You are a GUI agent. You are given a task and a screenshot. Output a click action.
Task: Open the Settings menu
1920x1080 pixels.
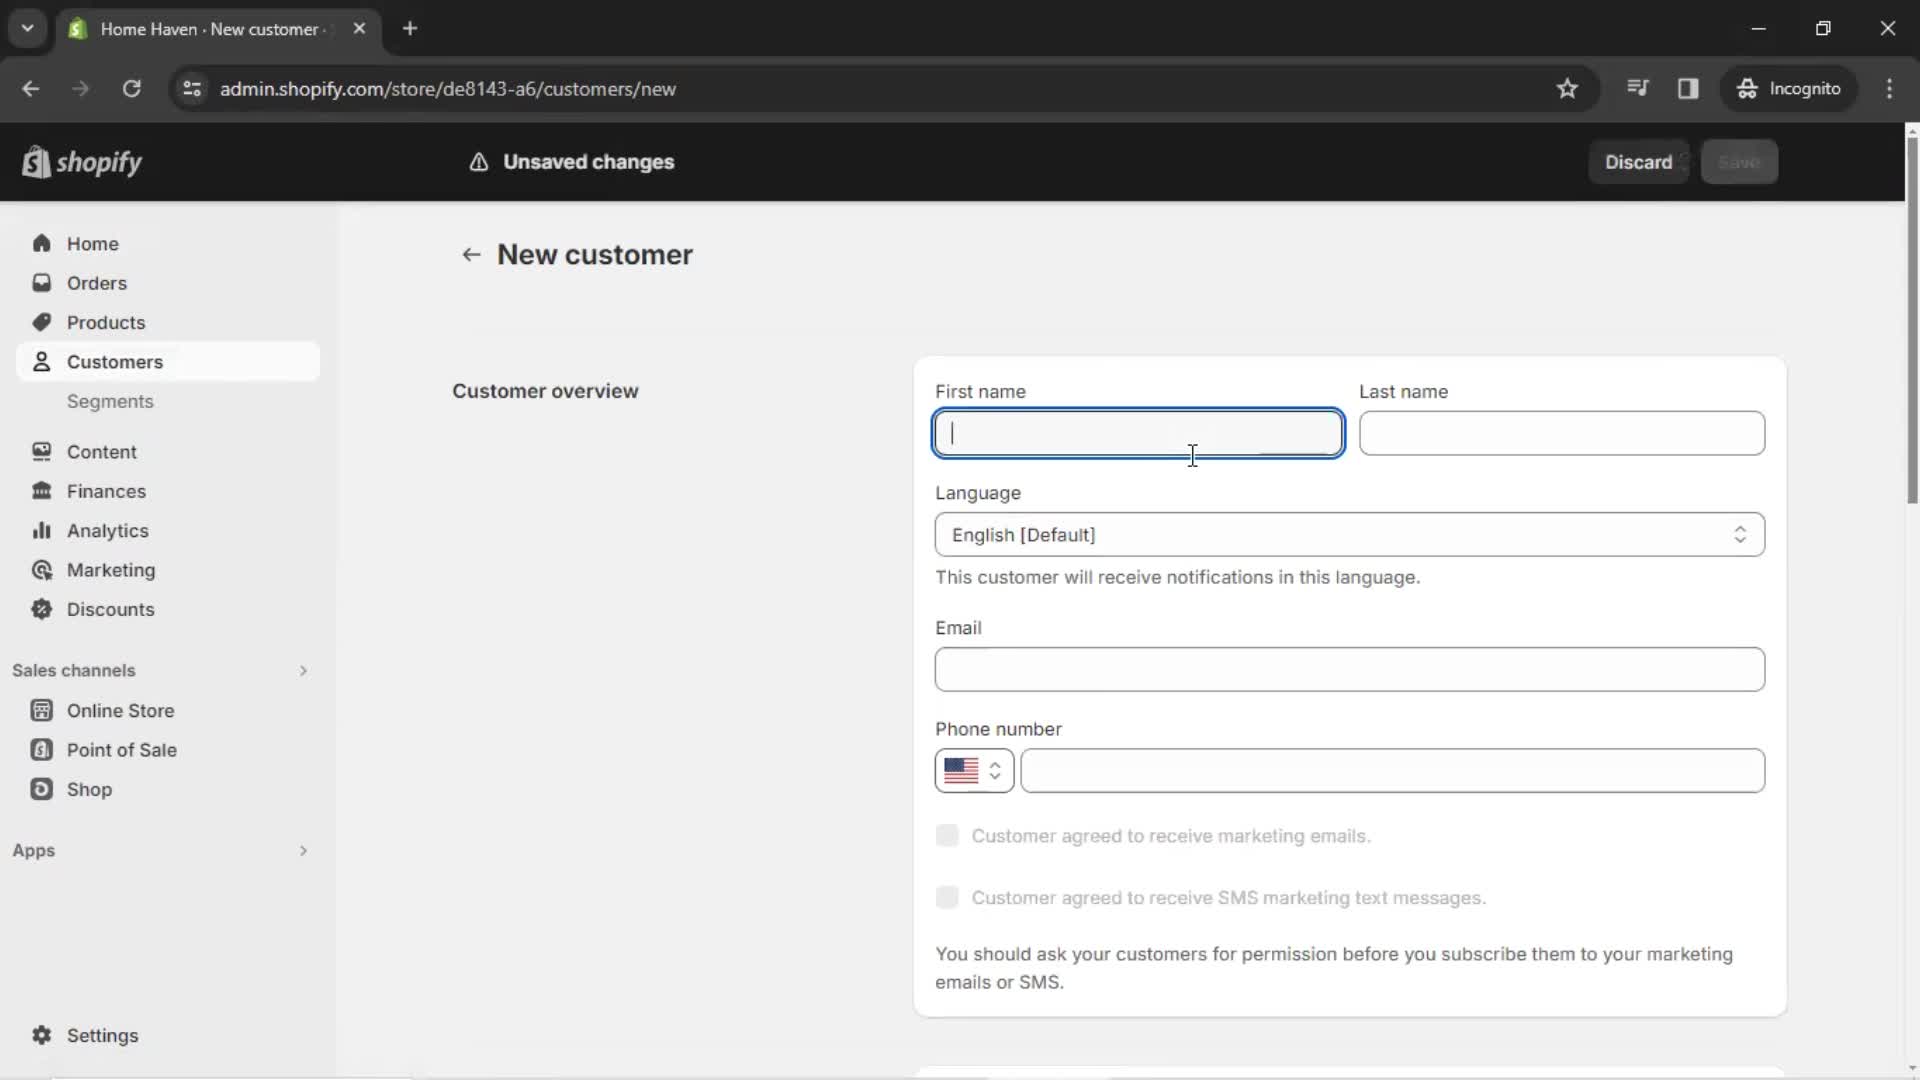click(x=102, y=1035)
